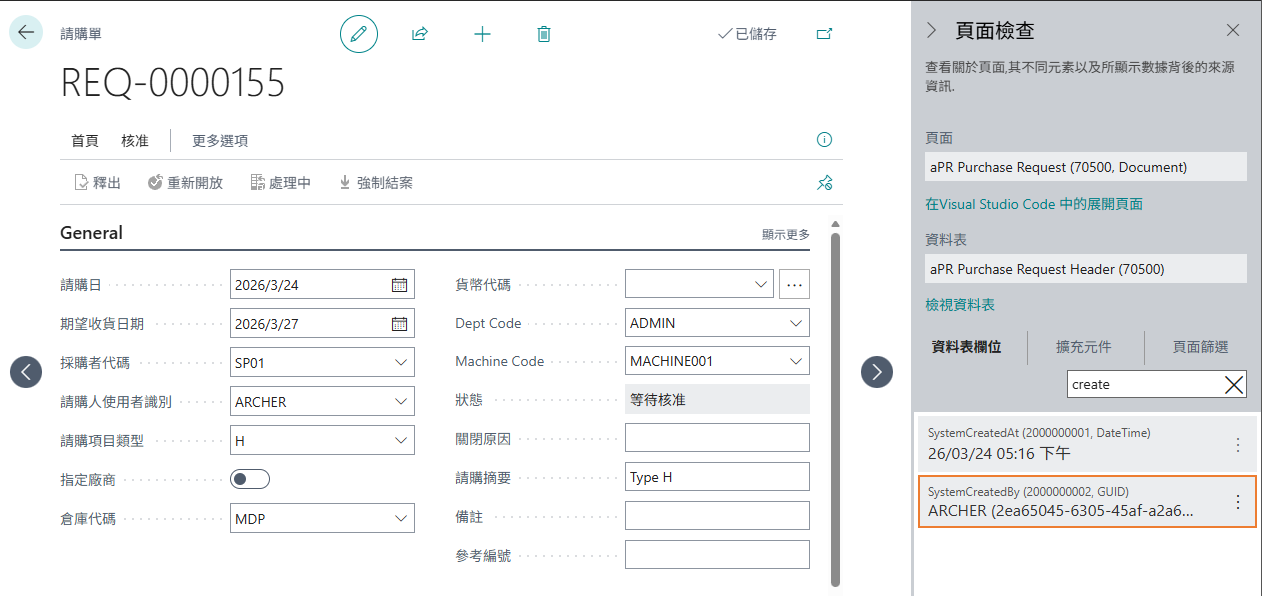The image size is (1262, 596).
Task: Click the info circle icon
Action: click(x=824, y=140)
